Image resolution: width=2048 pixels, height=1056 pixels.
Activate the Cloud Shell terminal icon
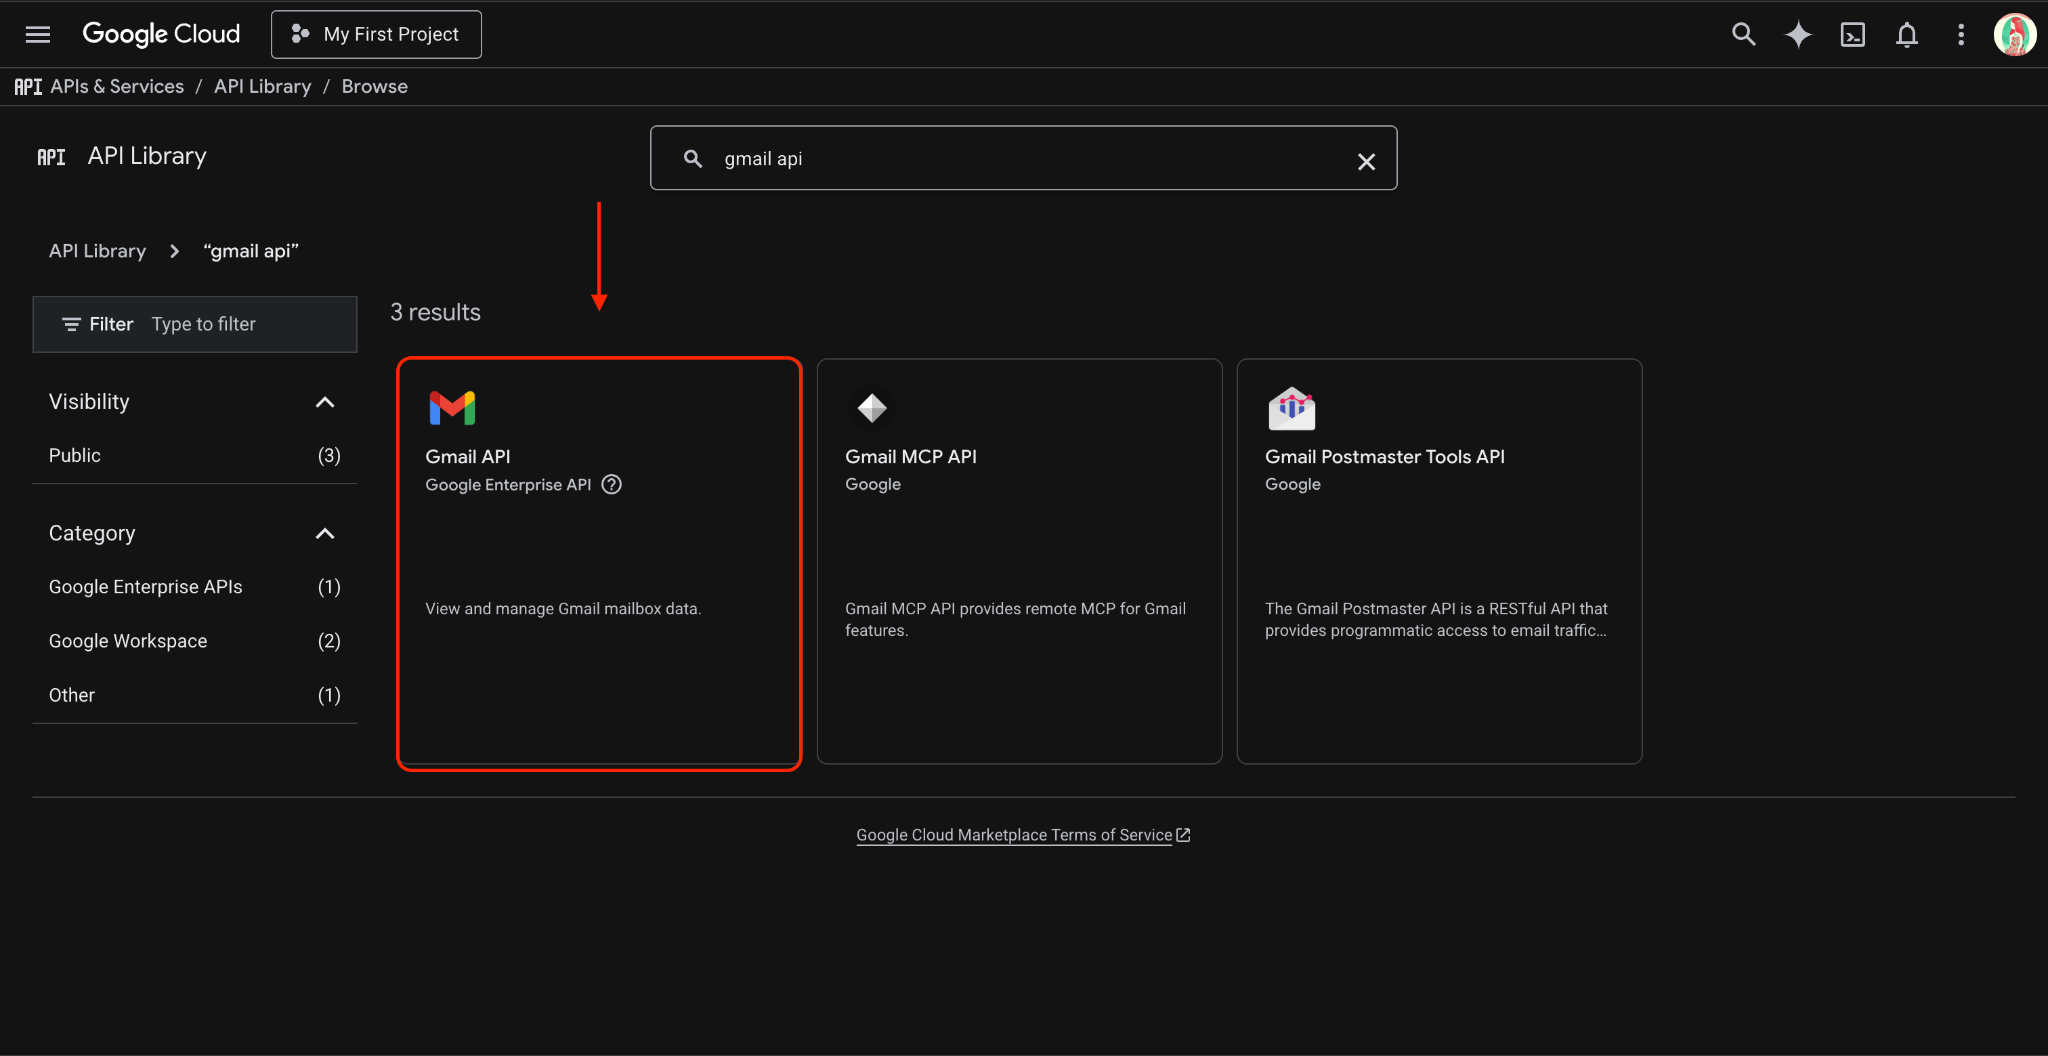[1852, 34]
